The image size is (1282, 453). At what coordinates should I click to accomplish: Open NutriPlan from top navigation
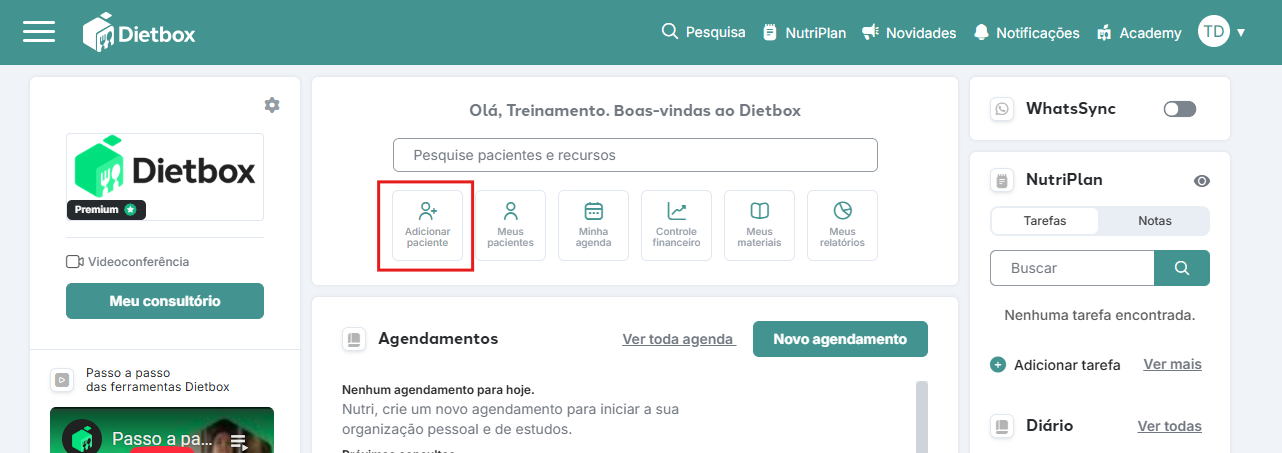point(804,32)
